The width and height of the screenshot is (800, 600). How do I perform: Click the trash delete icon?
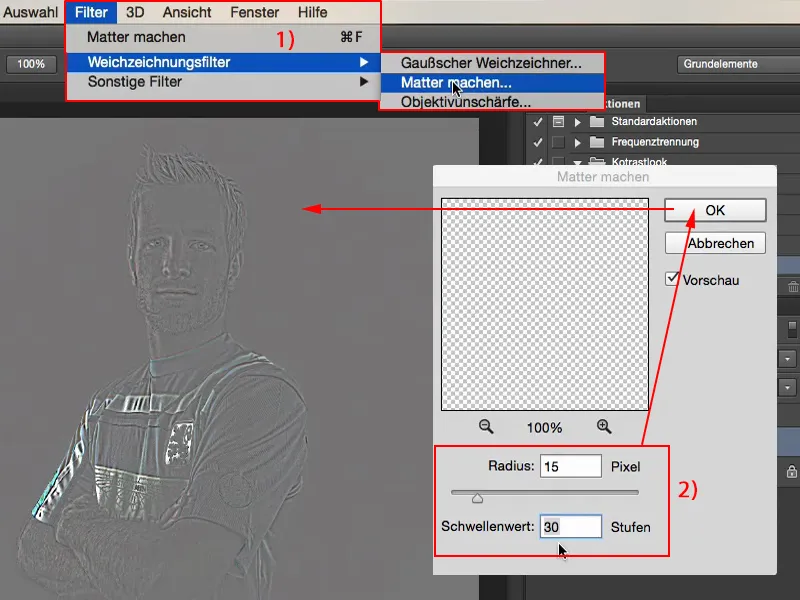click(x=793, y=287)
